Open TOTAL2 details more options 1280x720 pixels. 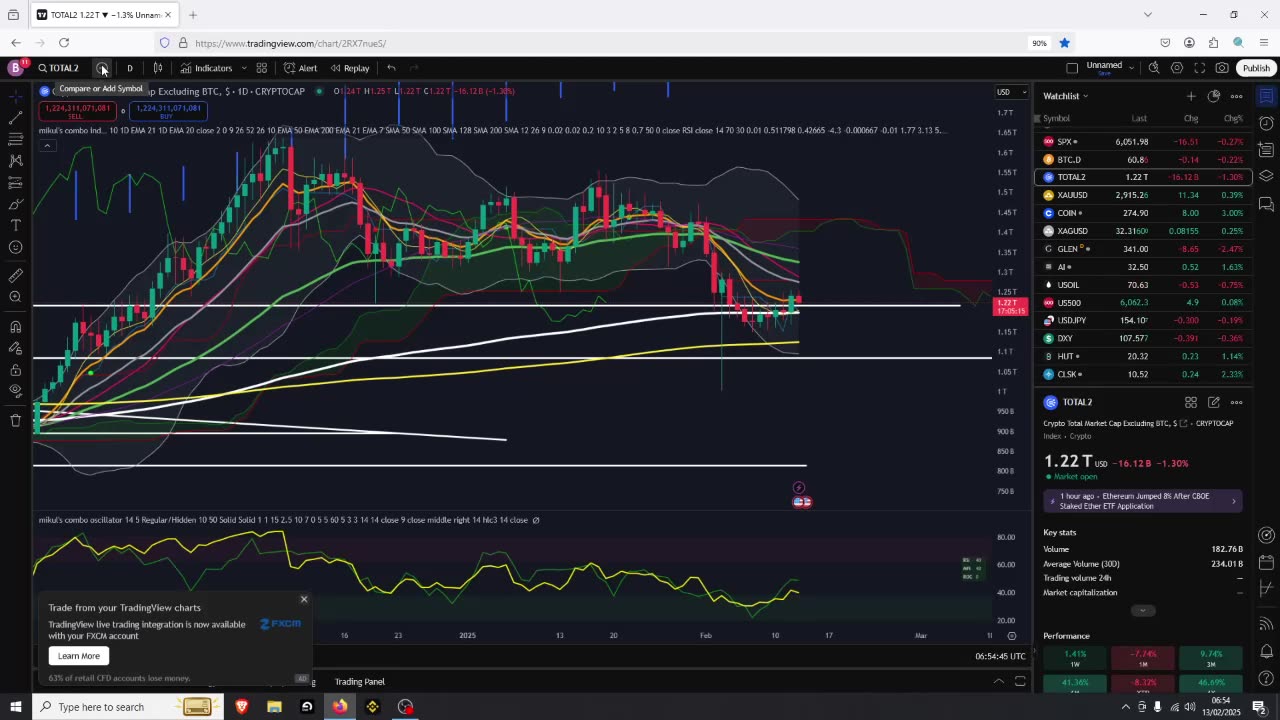1237,402
